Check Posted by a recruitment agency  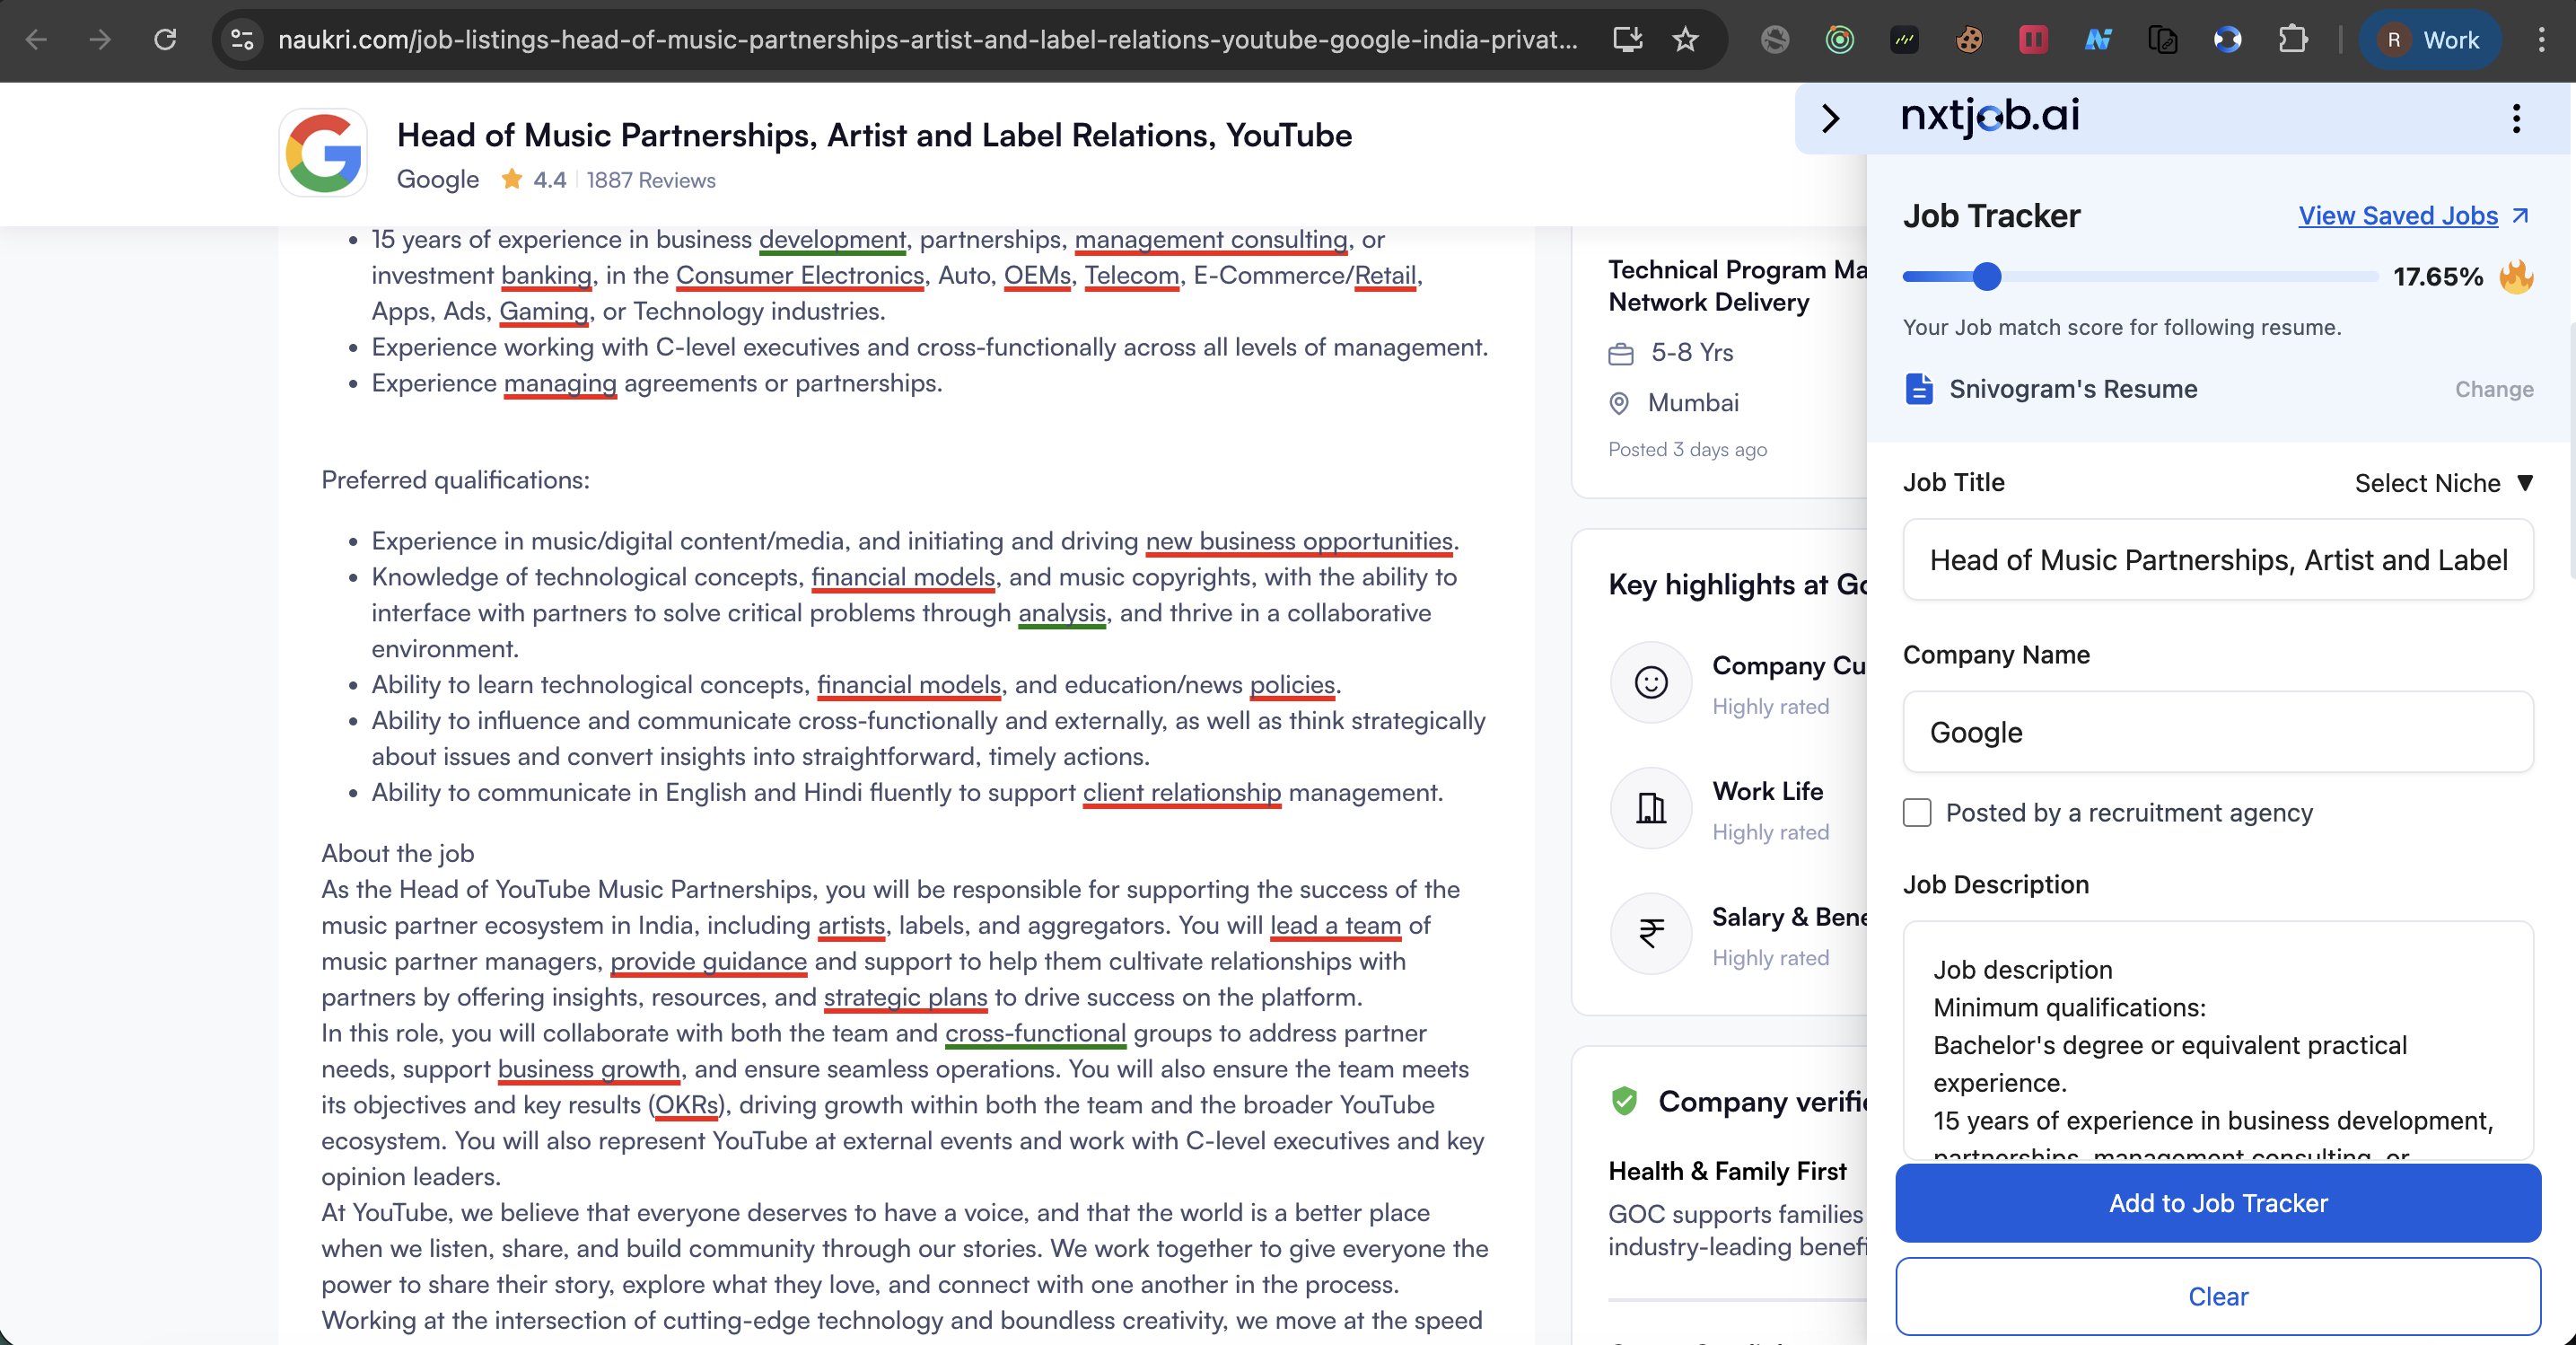[1917, 812]
